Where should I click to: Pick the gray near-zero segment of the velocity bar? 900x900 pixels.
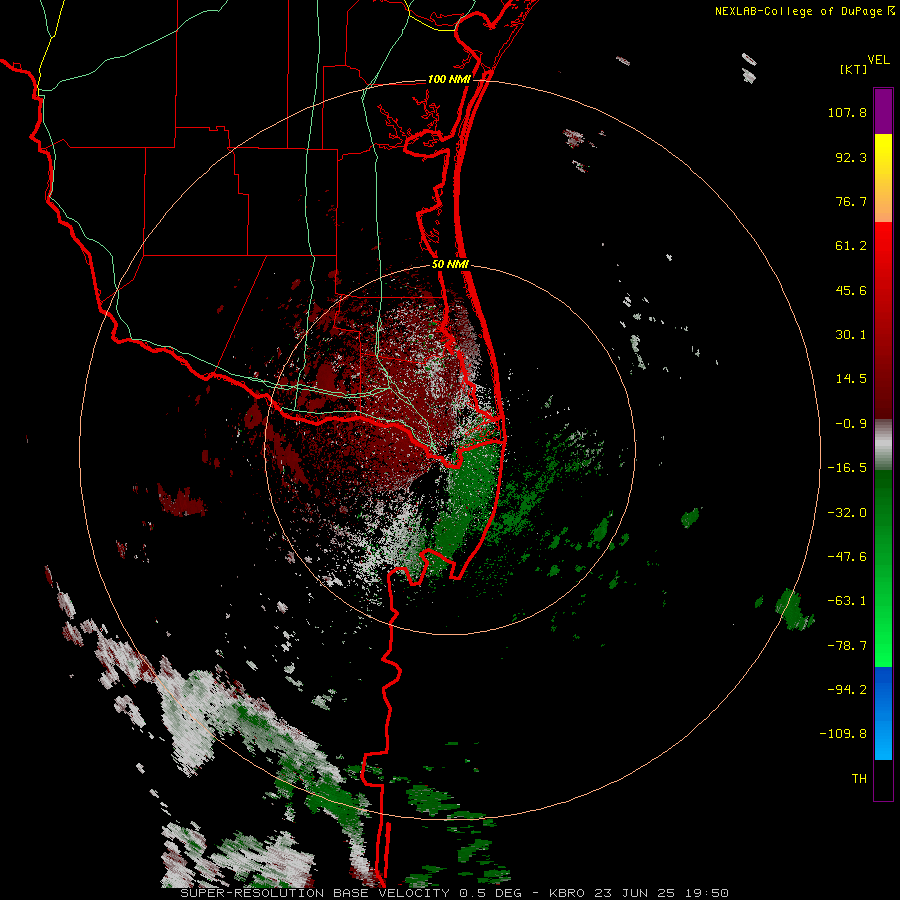point(883,445)
